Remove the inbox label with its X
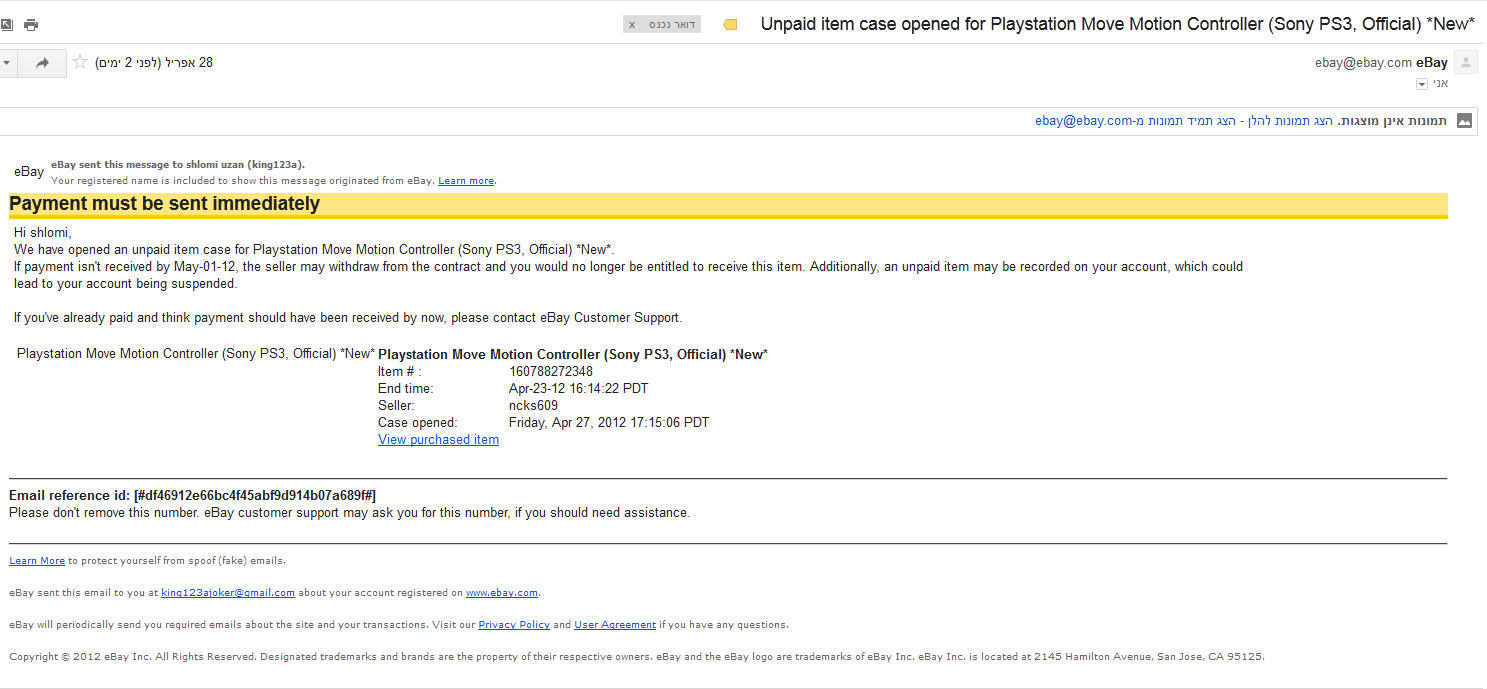Image resolution: width=1487 pixels, height=689 pixels. tap(632, 24)
